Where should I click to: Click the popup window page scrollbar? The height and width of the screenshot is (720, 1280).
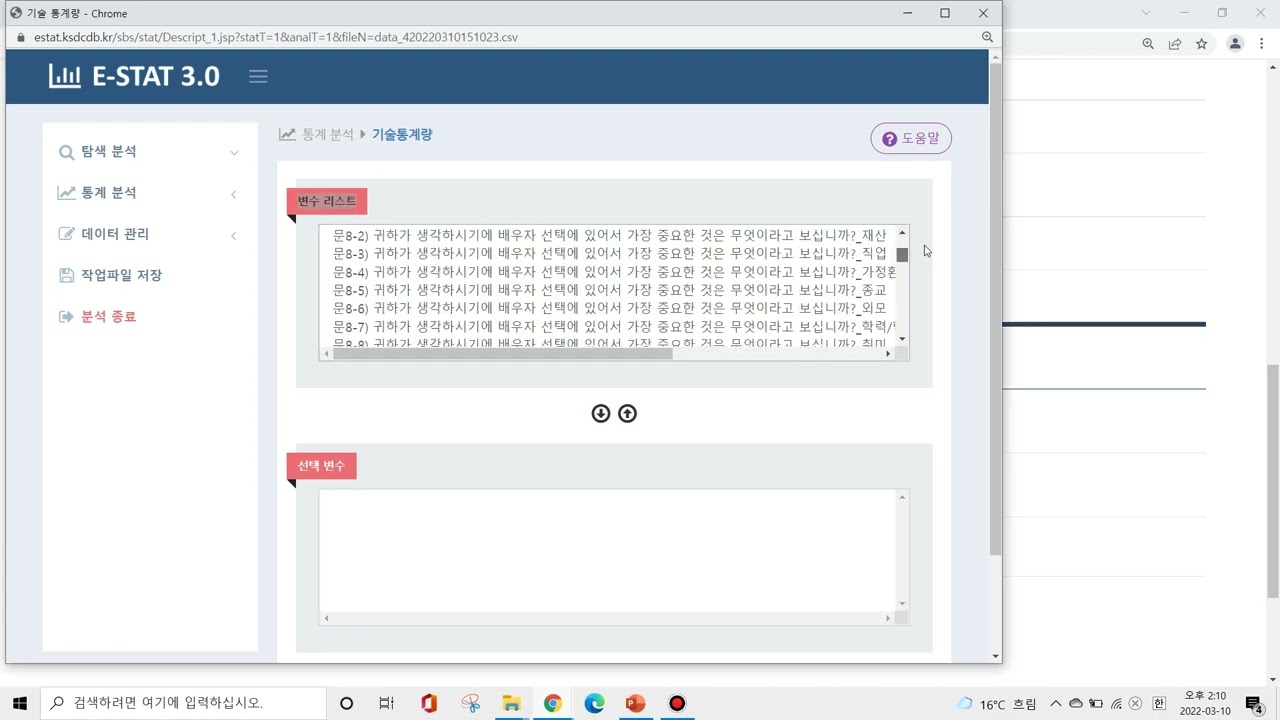(x=995, y=310)
